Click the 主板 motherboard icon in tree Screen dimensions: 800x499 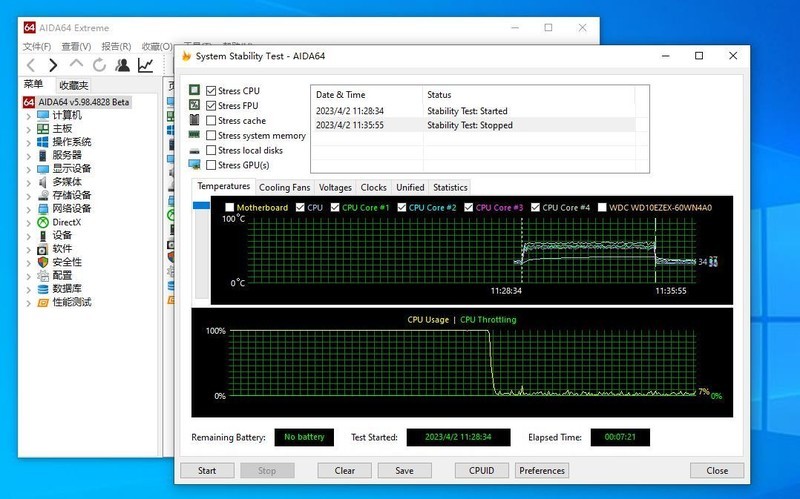(x=43, y=129)
